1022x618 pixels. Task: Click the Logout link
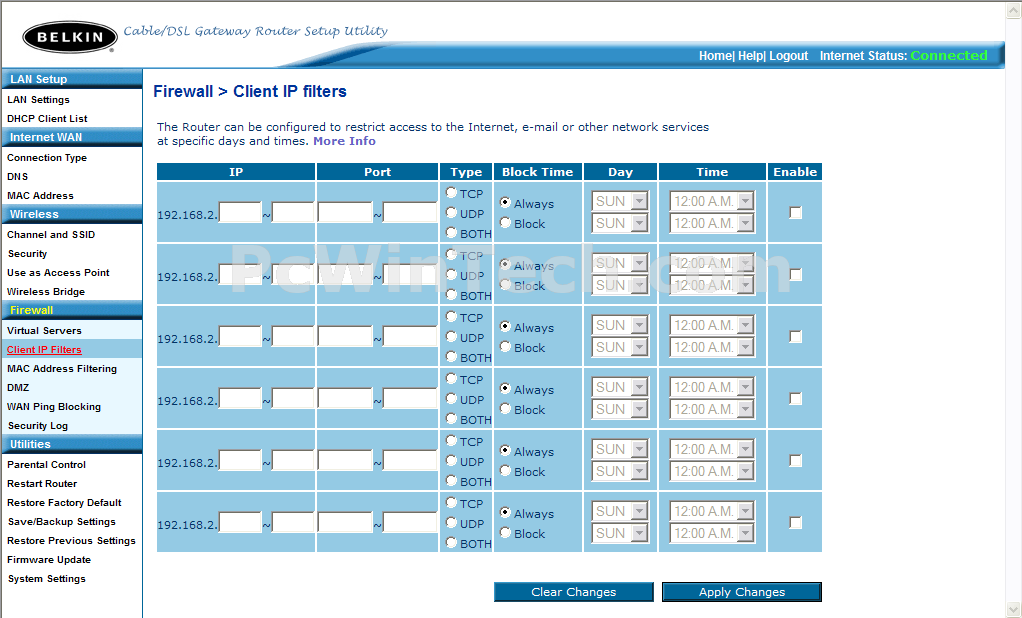point(789,56)
